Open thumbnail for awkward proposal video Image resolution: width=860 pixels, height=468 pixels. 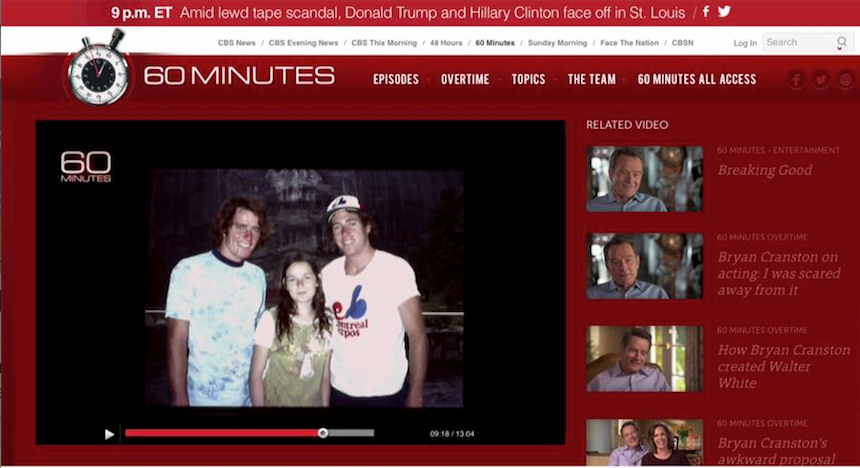click(x=644, y=442)
